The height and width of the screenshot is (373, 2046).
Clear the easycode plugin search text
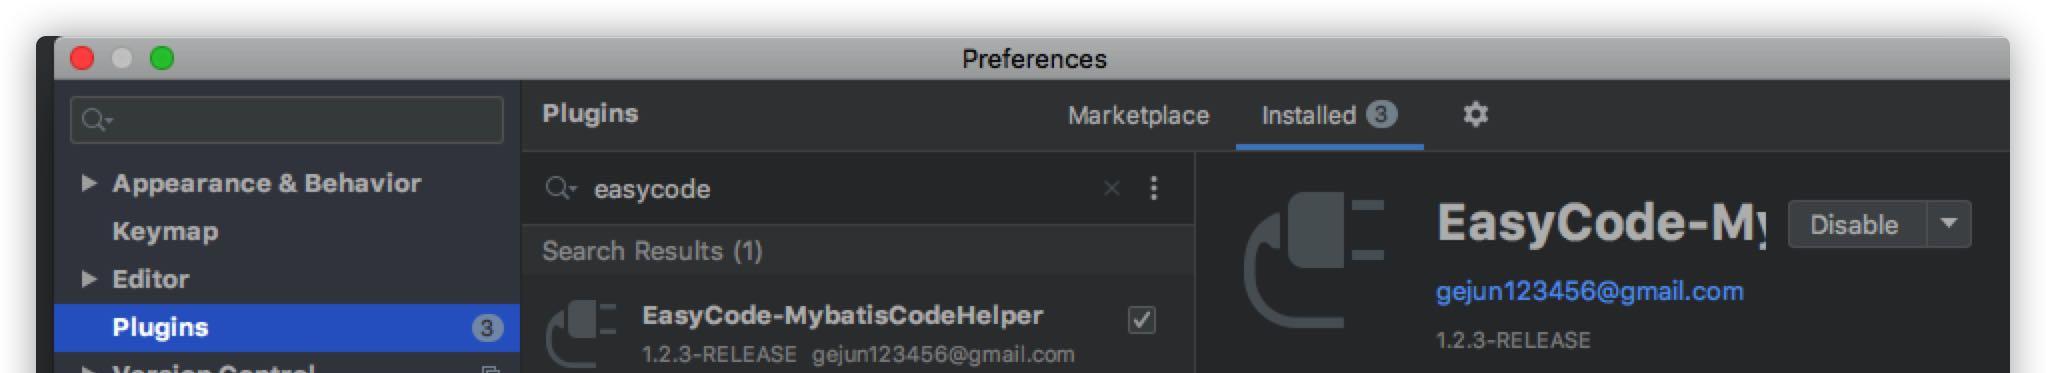1111,188
